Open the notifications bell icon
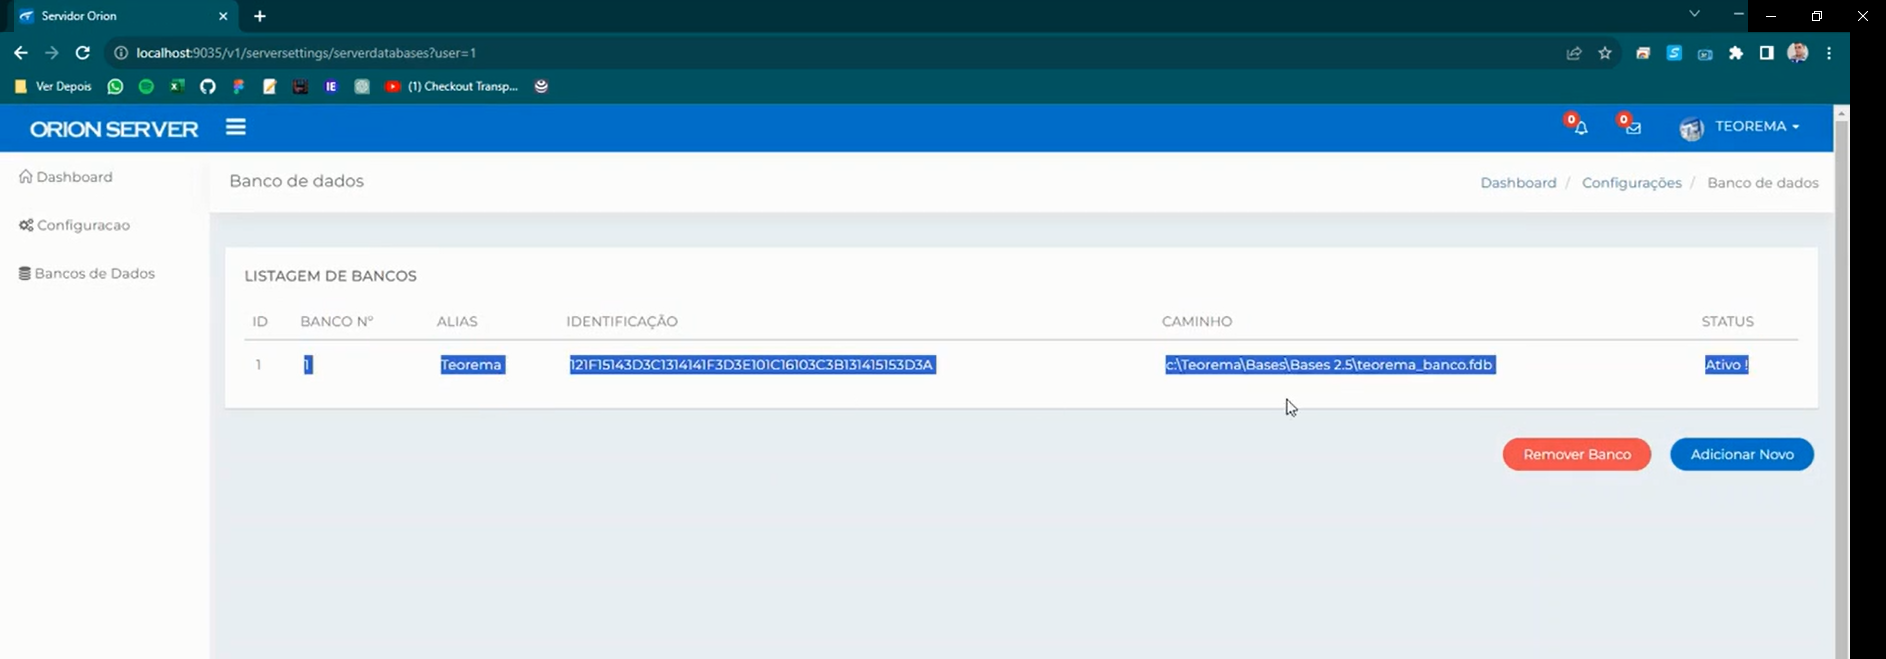The image size is (1886, 659). pyautogui.click(x=1580, y=127)
